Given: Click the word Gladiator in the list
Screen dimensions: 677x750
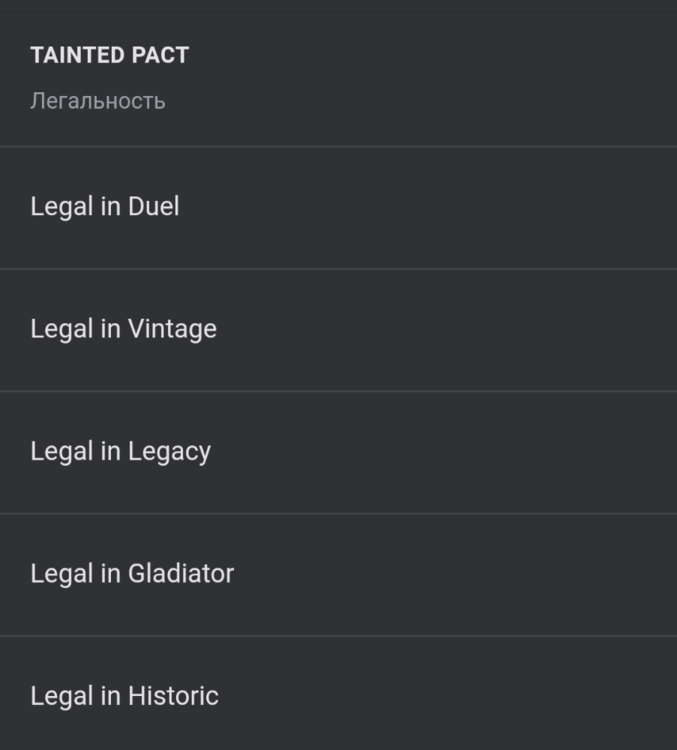Looking at the screenshot, I should (x=181, y=574).
